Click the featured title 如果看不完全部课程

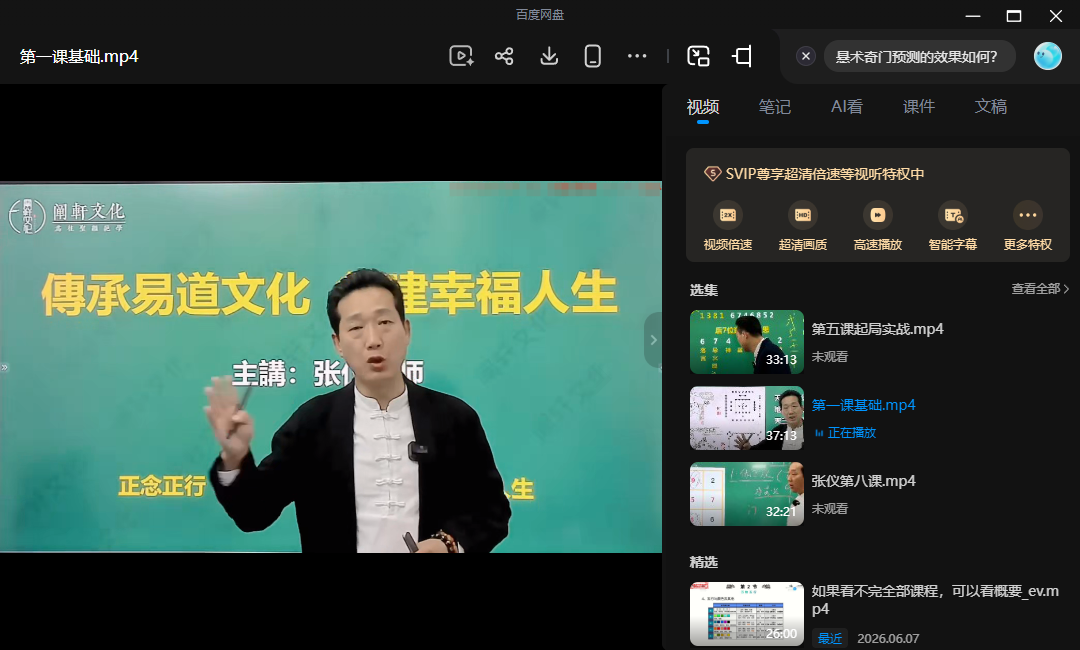tap(935, 600)
